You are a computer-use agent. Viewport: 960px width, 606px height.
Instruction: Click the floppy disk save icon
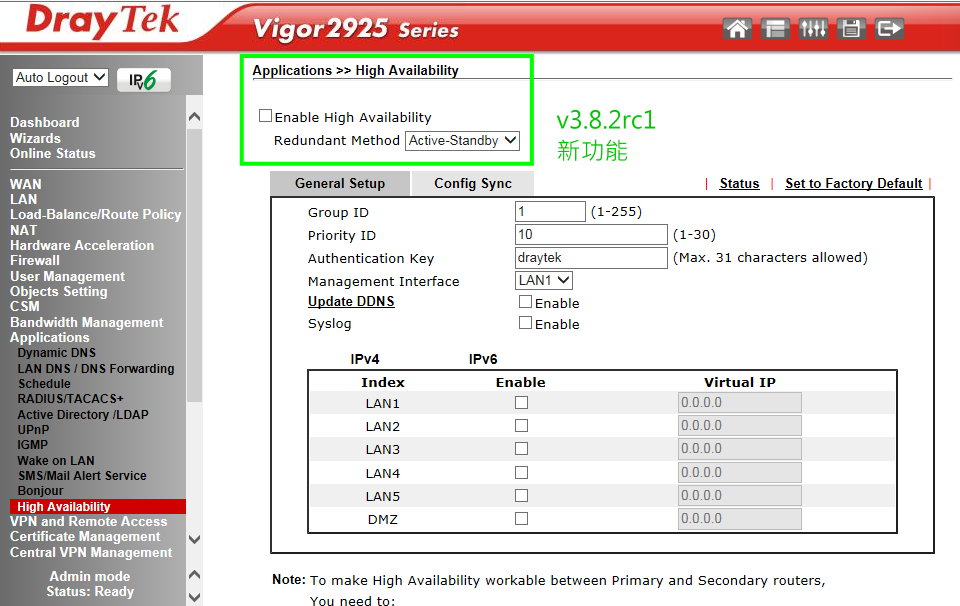coord(851,28)
